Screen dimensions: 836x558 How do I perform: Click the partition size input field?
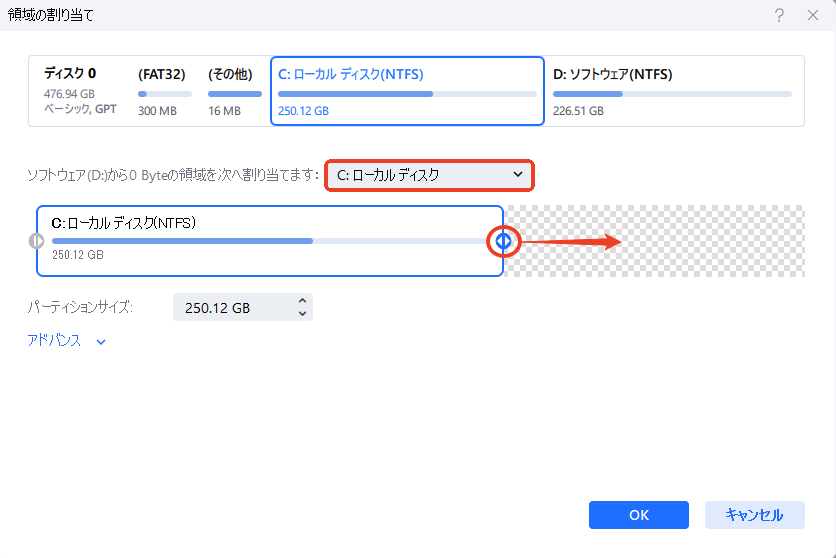coord(230,308)
